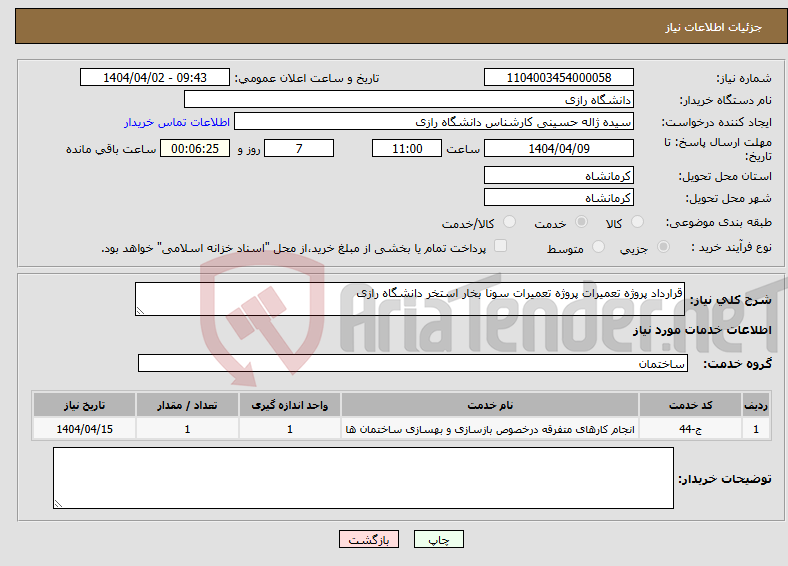Click the اطلاعات خدمات مورد نیاز heading
788x566 pixels.
tap(702, 330)
